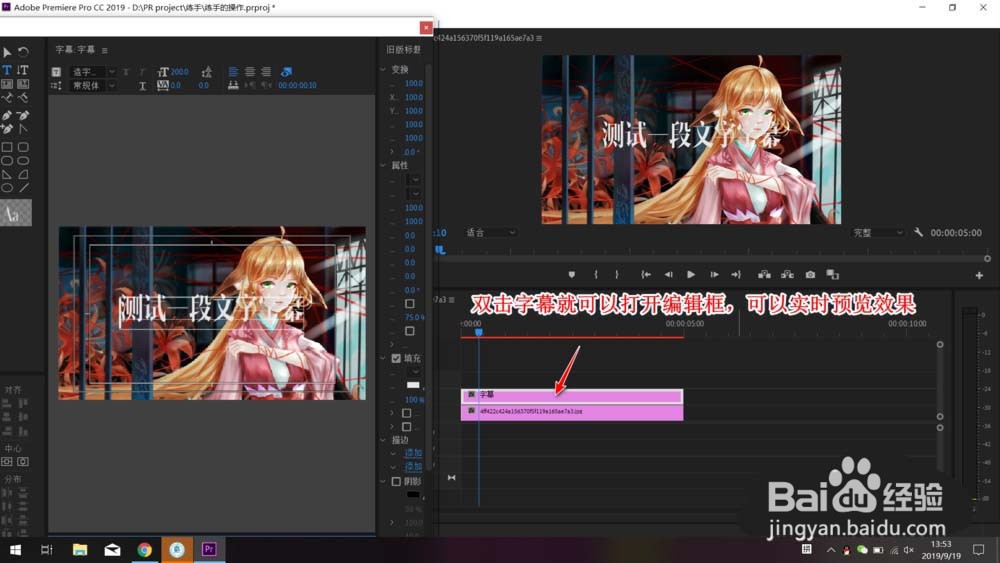This screenshot has width=1000, height=563.
Task: Align title text to the right
Action: click(x=266, y=72)
